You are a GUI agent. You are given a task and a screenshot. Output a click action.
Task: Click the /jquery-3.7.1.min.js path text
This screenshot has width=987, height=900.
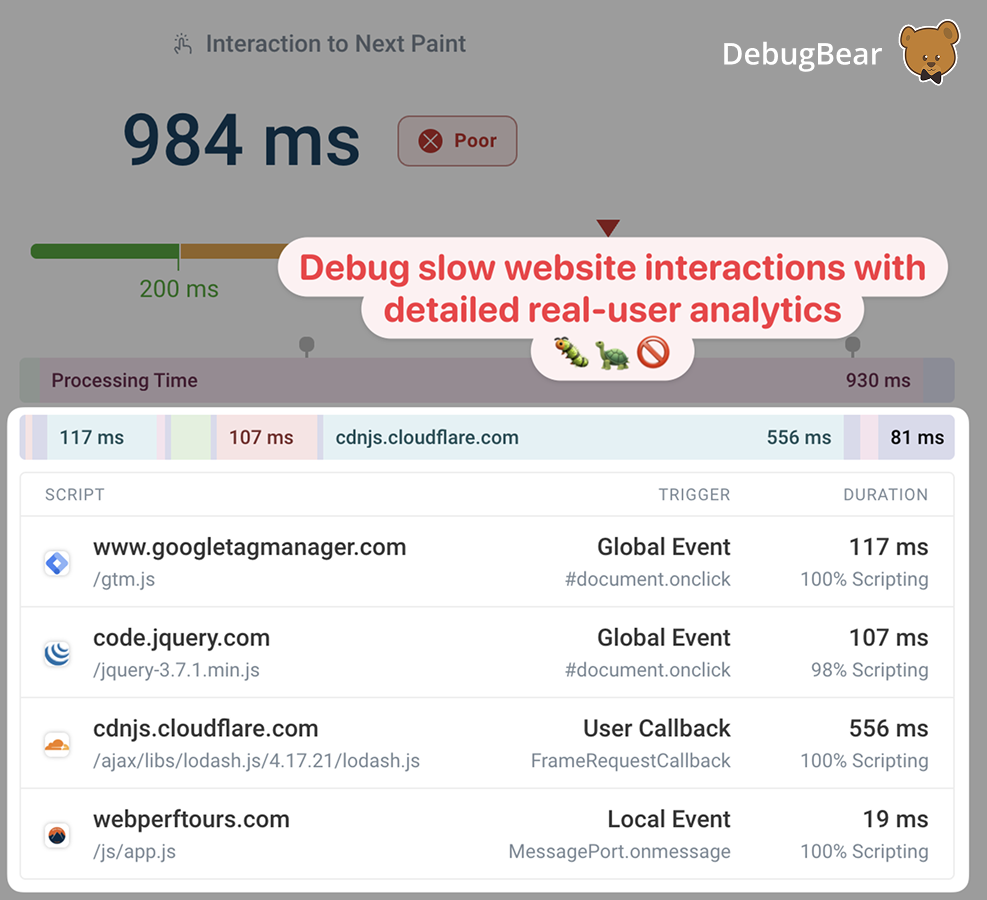pyautogui.click(x=176, y=670)
